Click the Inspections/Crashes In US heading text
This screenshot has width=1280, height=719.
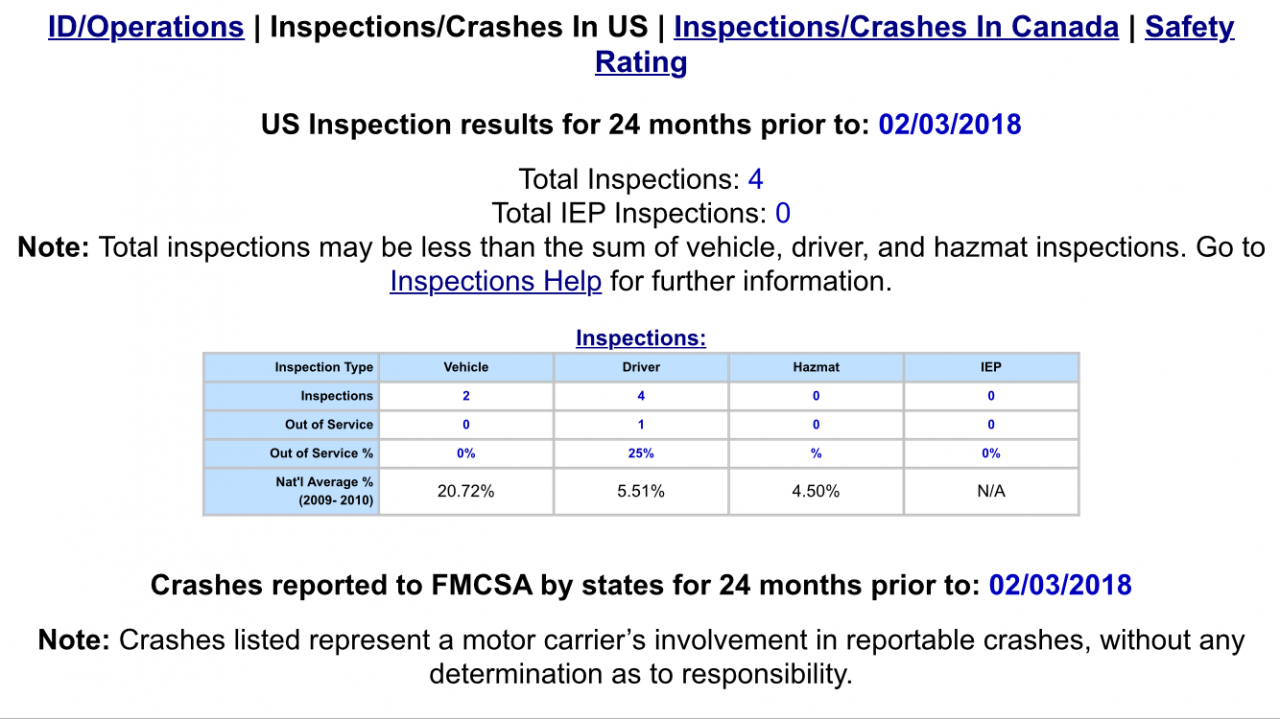(x=458, y=27)
